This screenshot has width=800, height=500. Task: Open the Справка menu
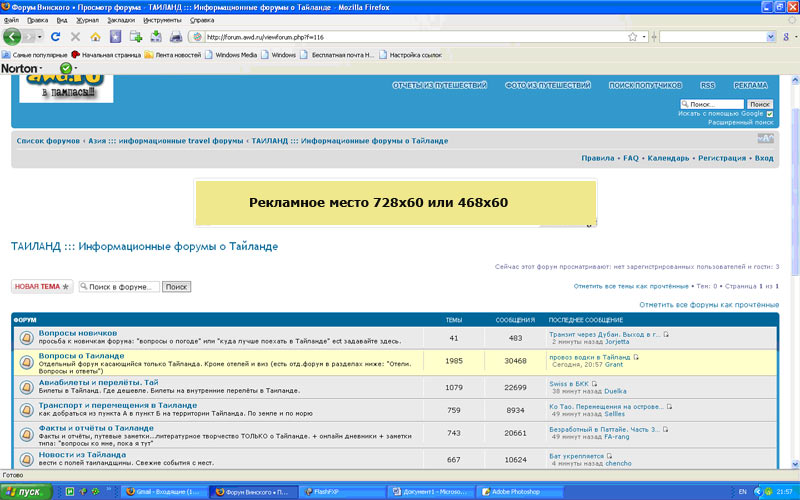[x=202, y=20]
